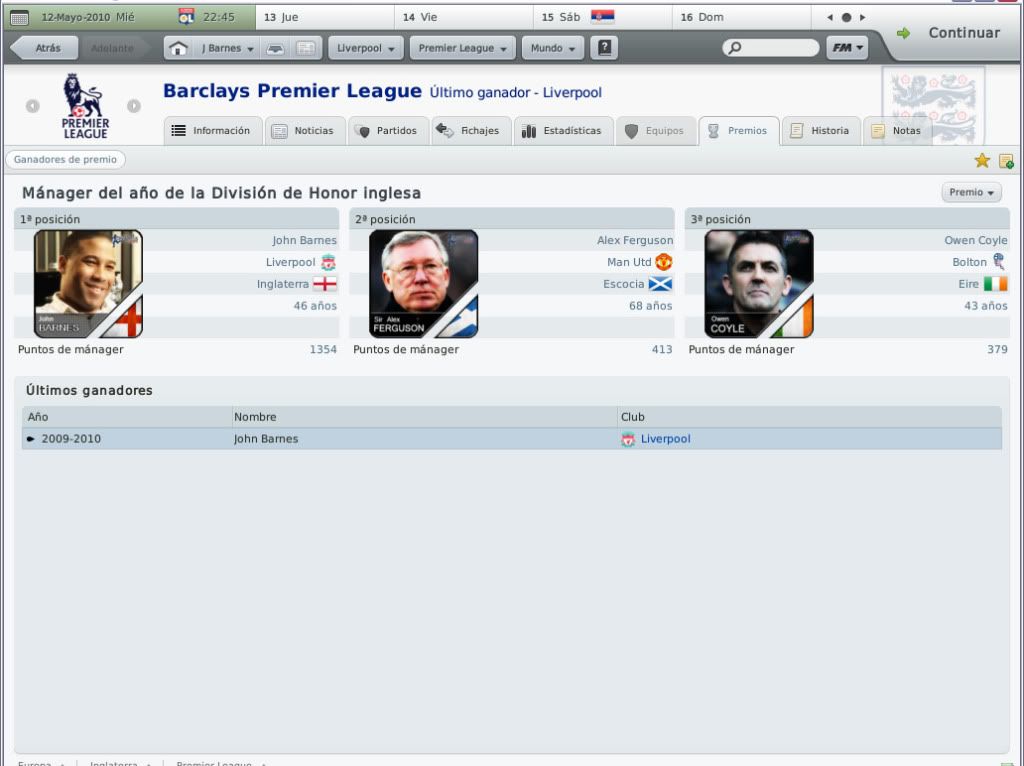Expand the Mundo dropdown menu
Image resolution: width=1024 pixels, height=766 pixels.
click(x=552, y=48)
